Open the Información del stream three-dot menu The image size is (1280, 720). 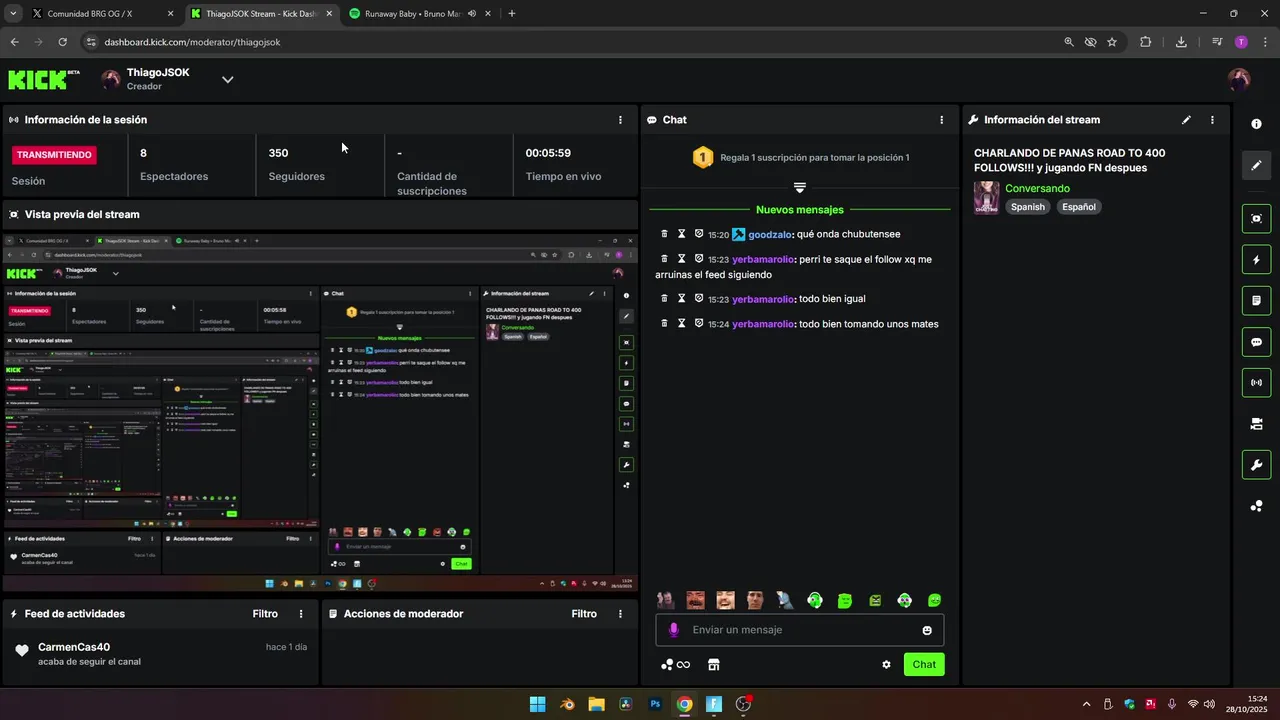[1212, 120]
